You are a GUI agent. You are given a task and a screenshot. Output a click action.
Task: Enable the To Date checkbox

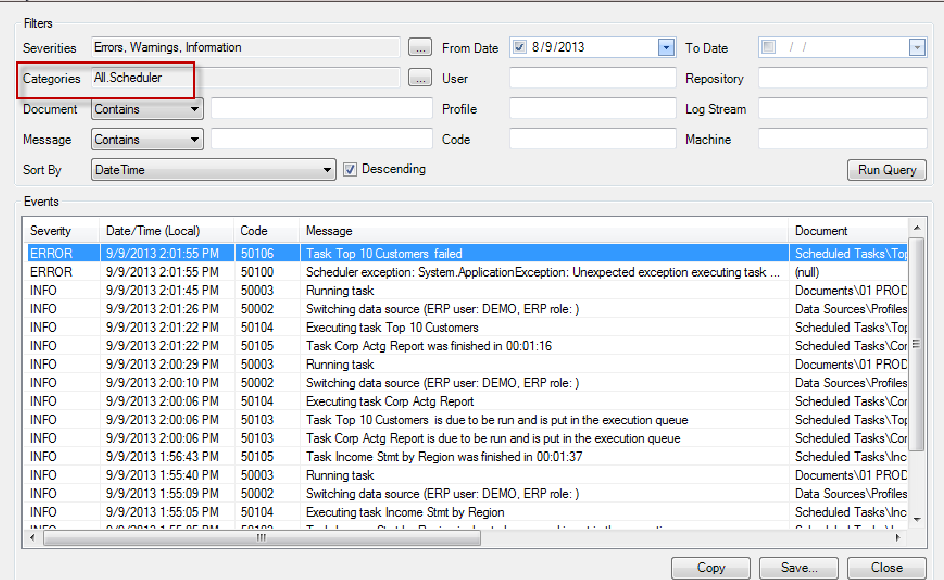(x=767, y=47)
